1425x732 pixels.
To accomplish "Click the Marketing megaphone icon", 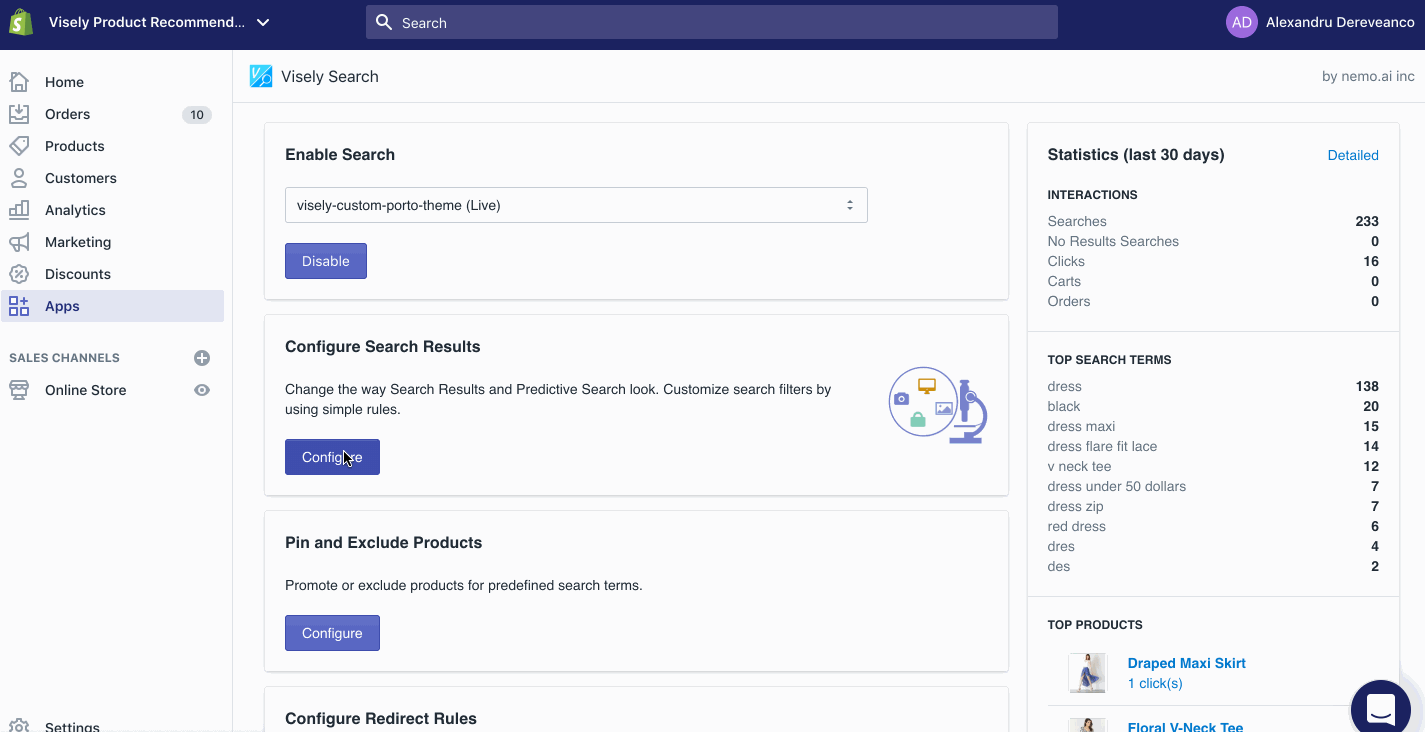I will [x=19, y=242].
